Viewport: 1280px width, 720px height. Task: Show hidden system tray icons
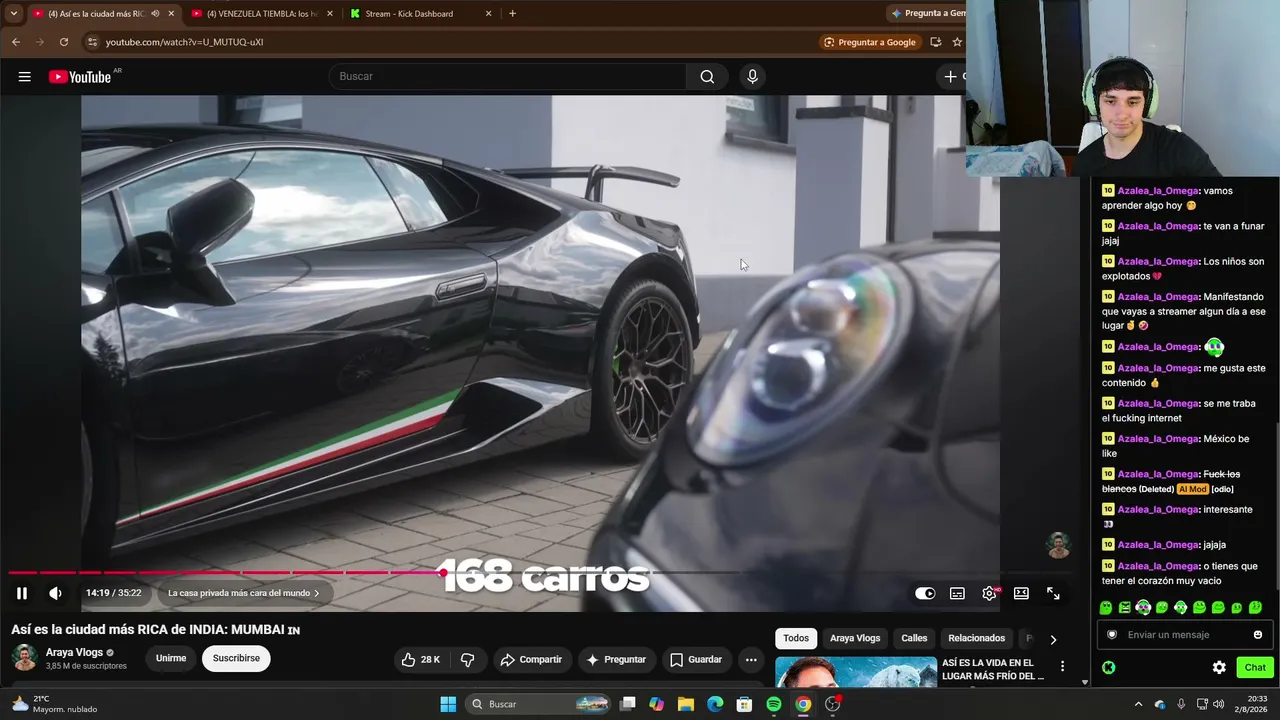pyautogui.click(x=1138, y=704)
